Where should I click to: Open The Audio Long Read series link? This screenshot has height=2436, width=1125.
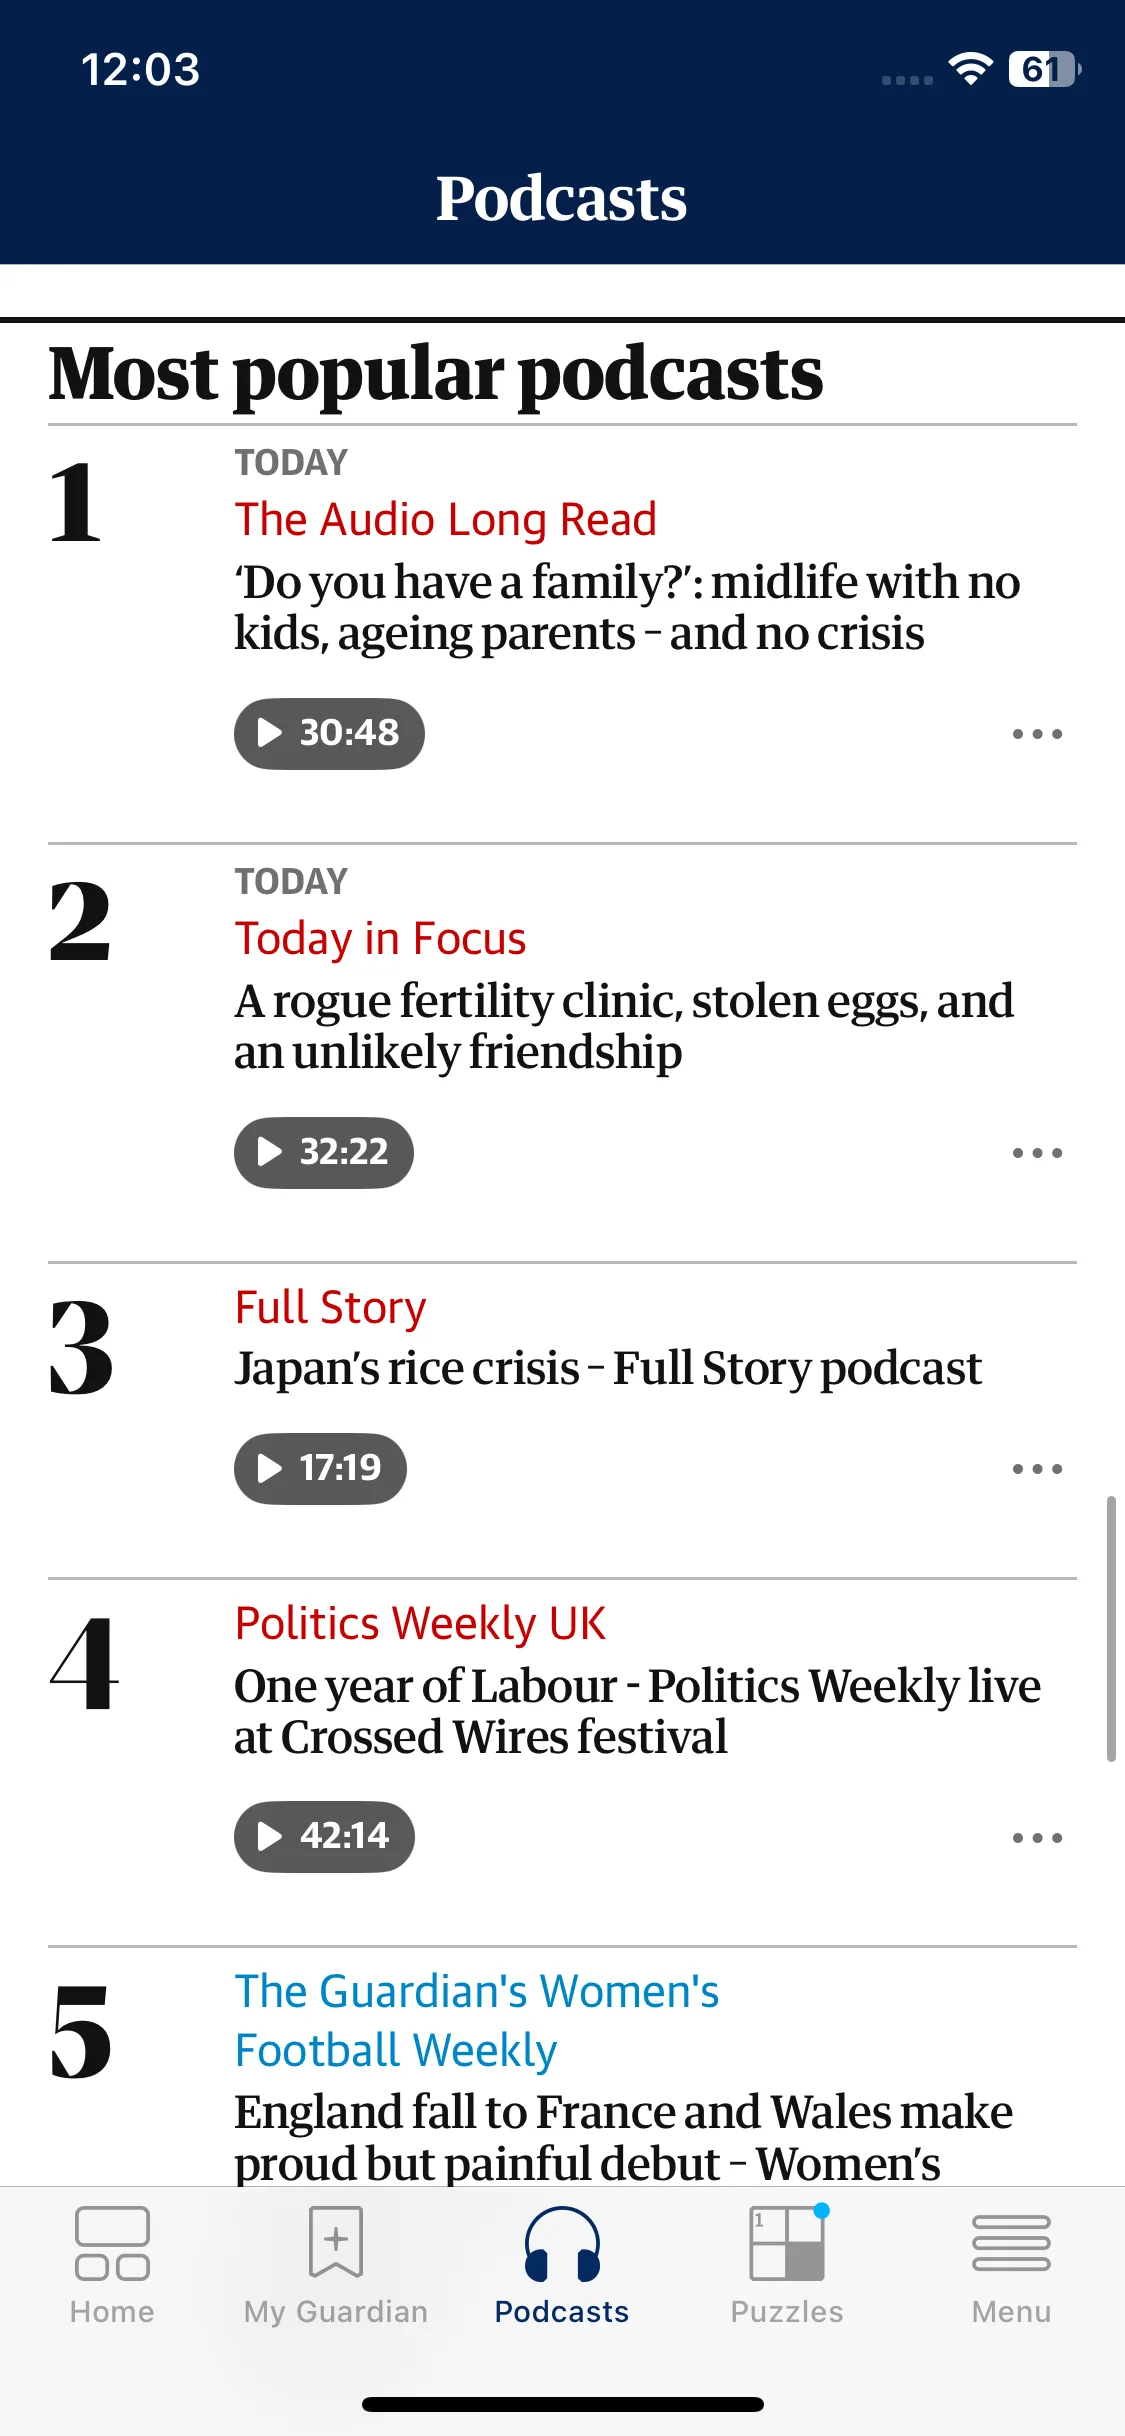(x=445, y=520)
